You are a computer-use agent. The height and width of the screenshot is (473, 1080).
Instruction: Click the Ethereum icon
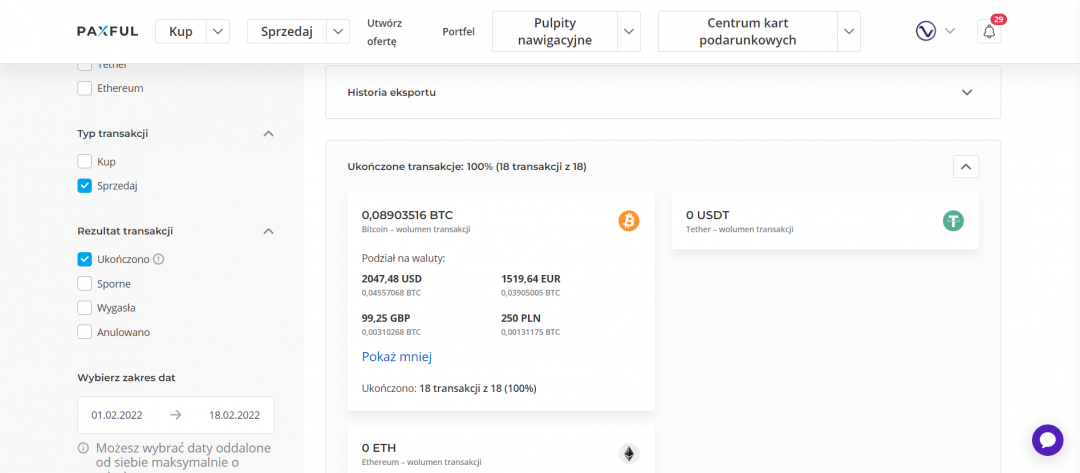point(628,454)
